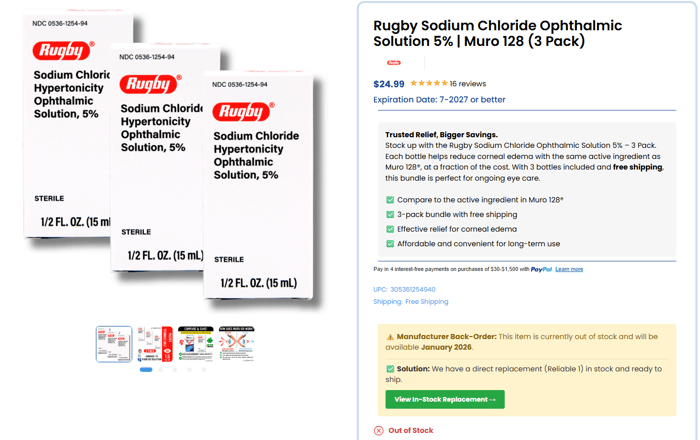The width and height of the screenshot is (700, 440).
Task: Jump to the second image carousel dot
Action: [x=160, y=370]
